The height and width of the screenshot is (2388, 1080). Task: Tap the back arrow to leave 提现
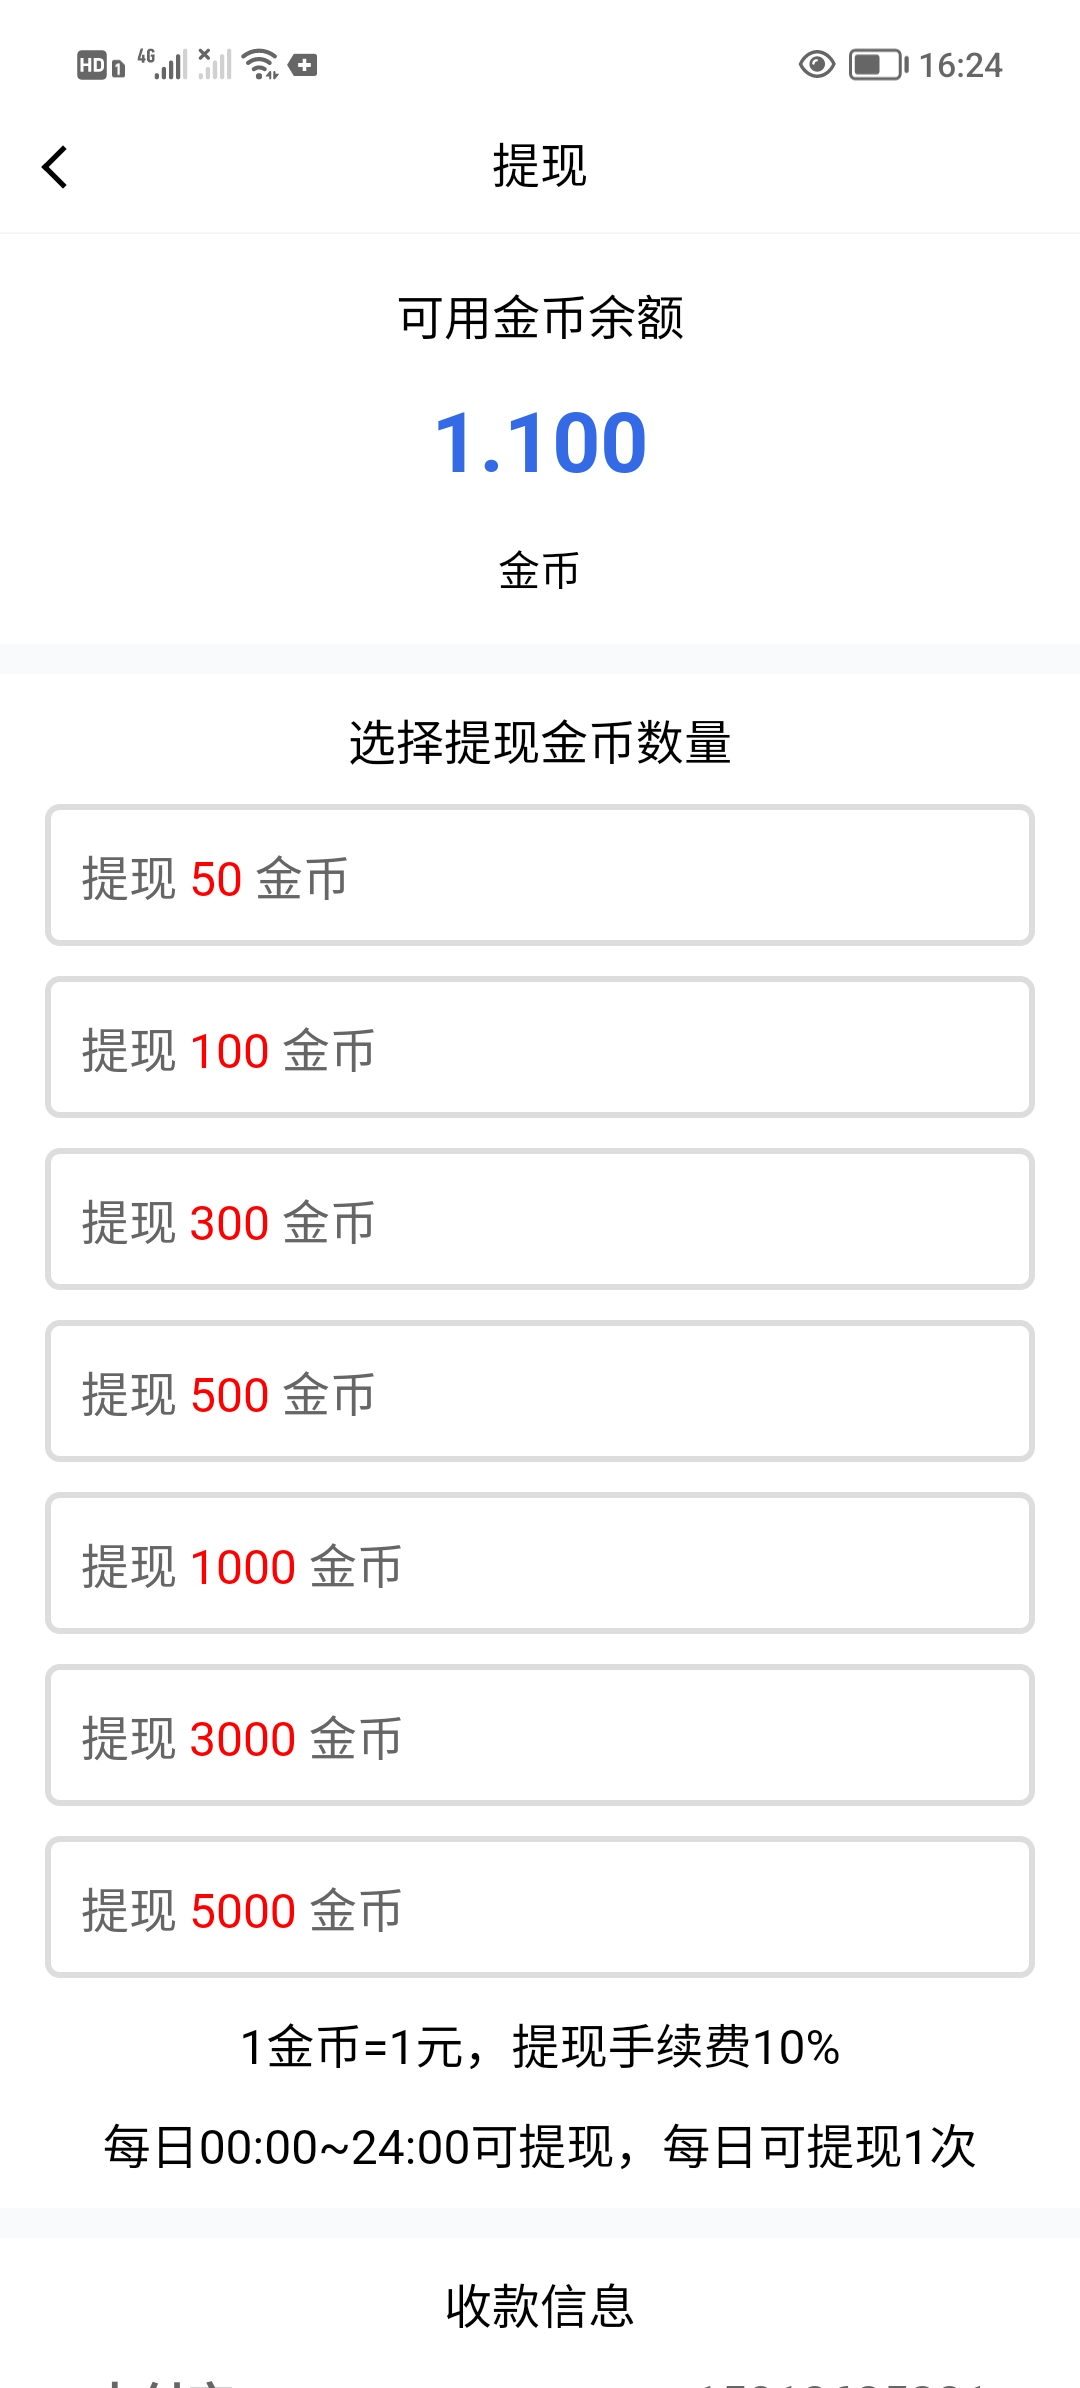point(55,167)
